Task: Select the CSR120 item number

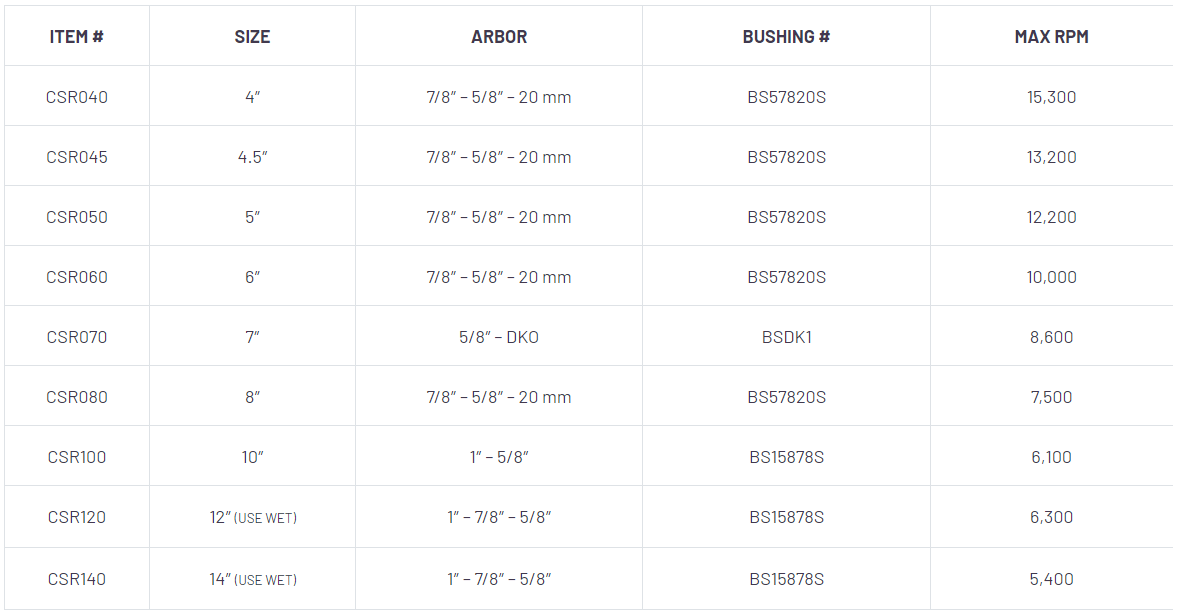Action: click(x=77, y=517)
